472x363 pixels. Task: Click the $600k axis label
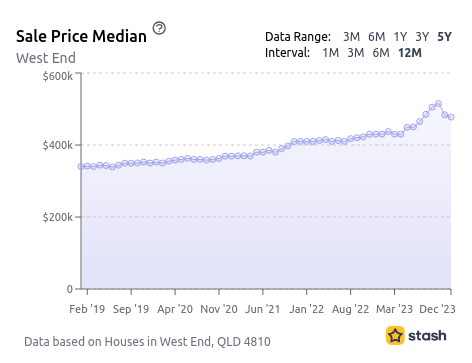click(x=57, y=76)
